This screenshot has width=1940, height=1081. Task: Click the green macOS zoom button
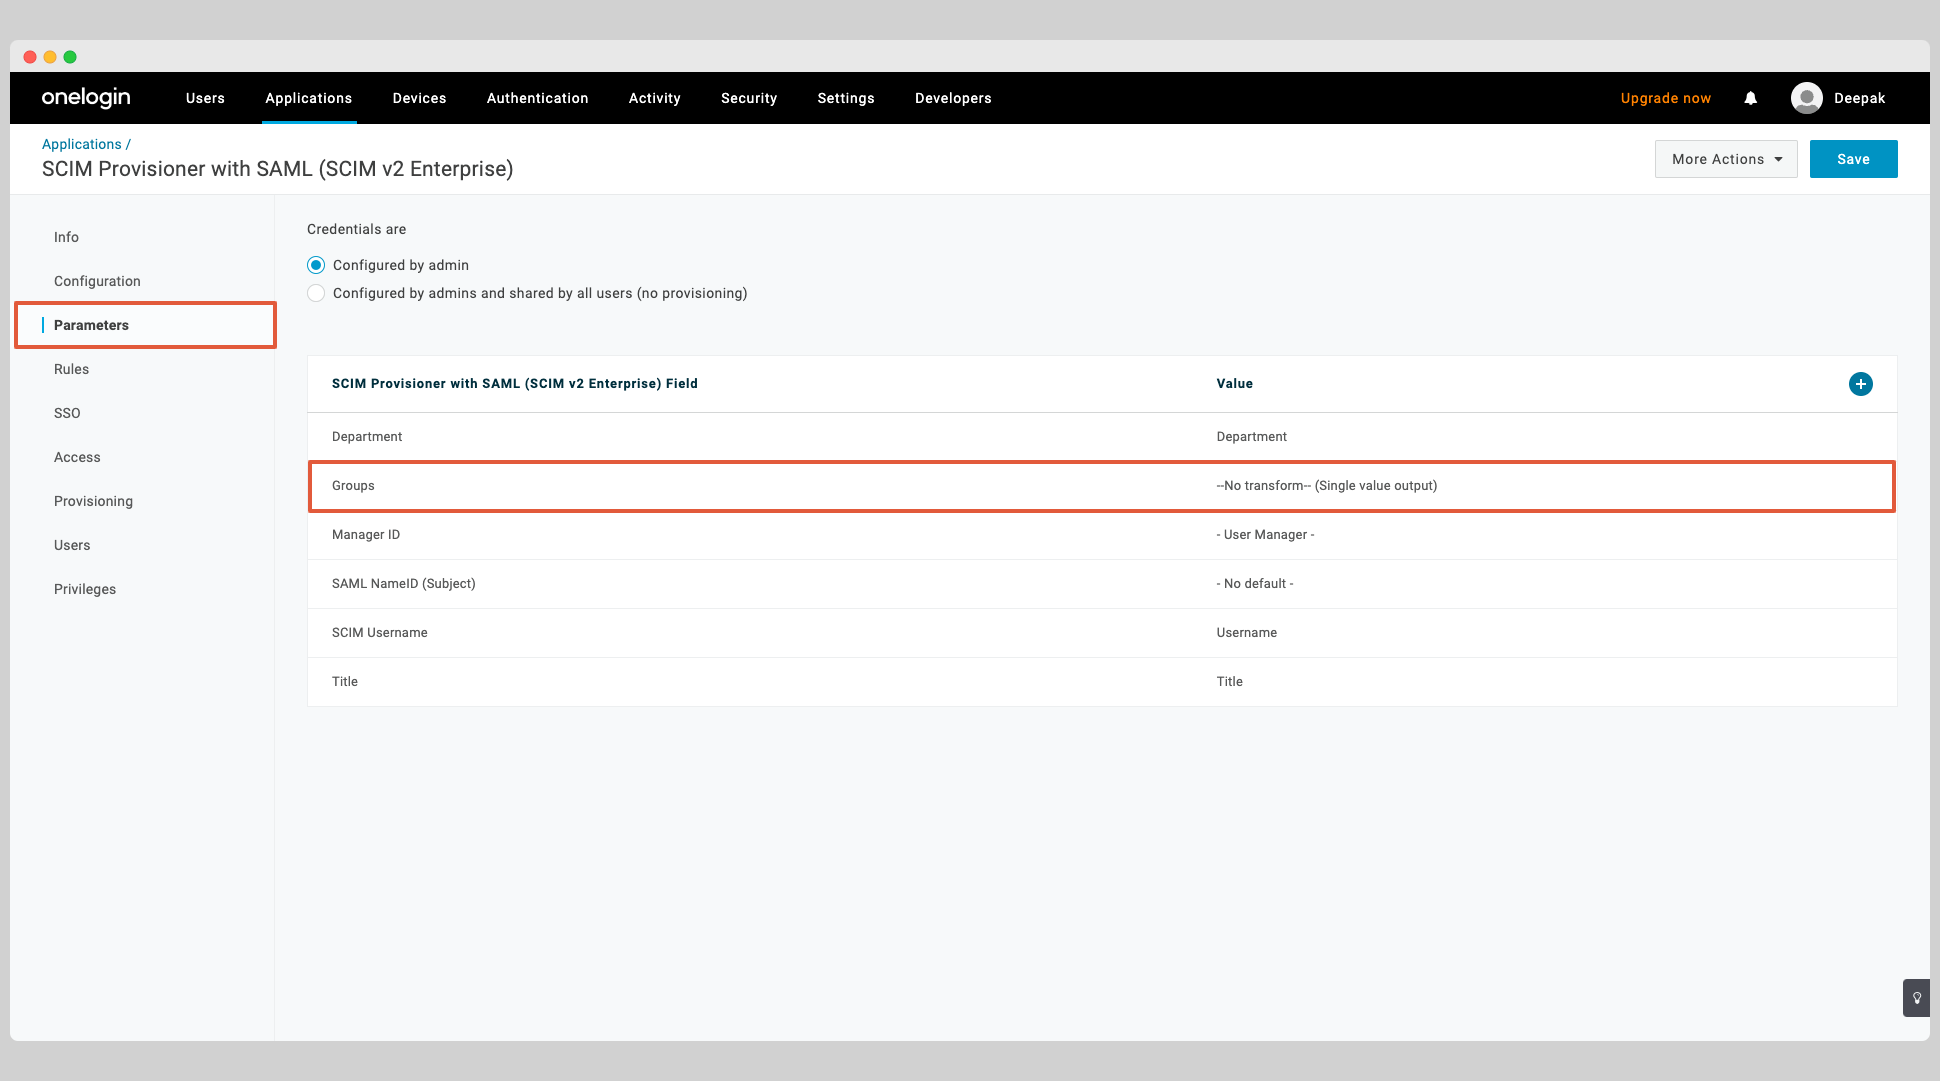click(x=68, y=56)
